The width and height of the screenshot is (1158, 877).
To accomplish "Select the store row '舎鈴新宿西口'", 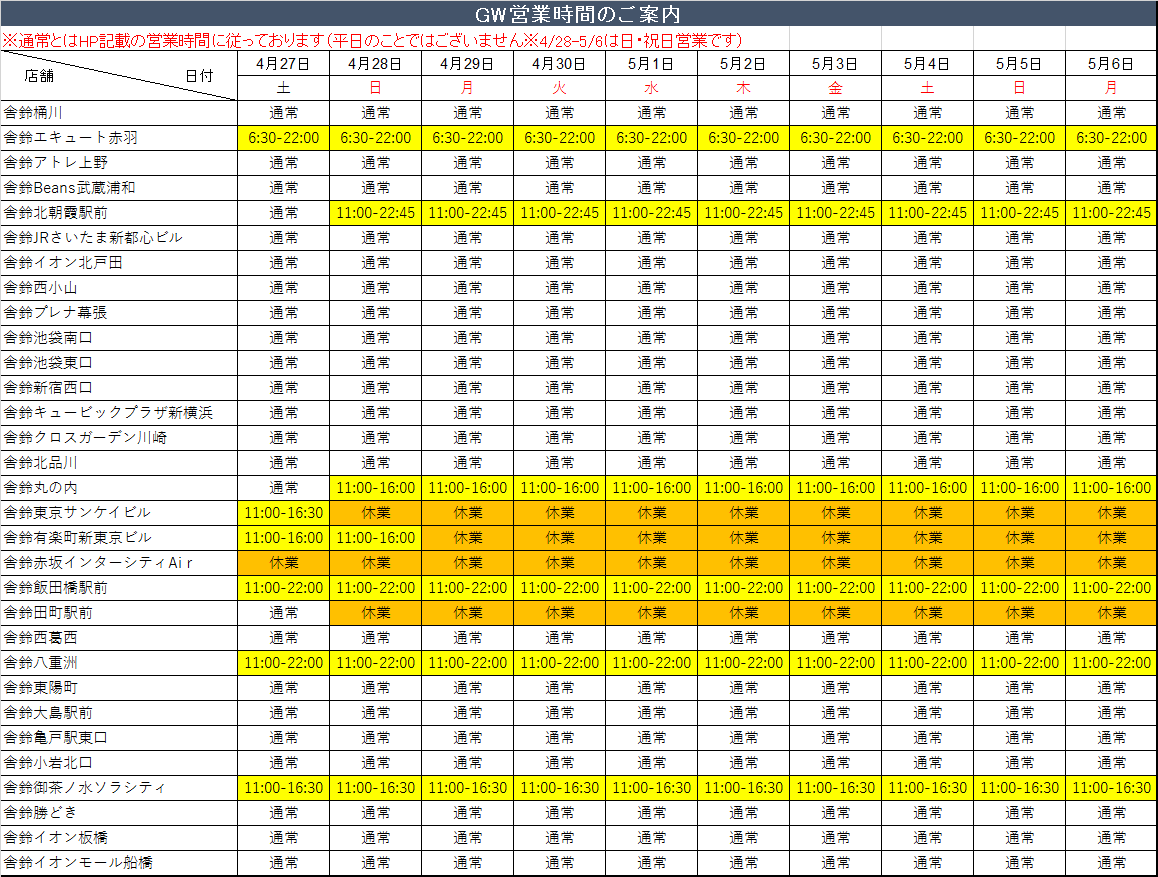I will pos(579,388).
